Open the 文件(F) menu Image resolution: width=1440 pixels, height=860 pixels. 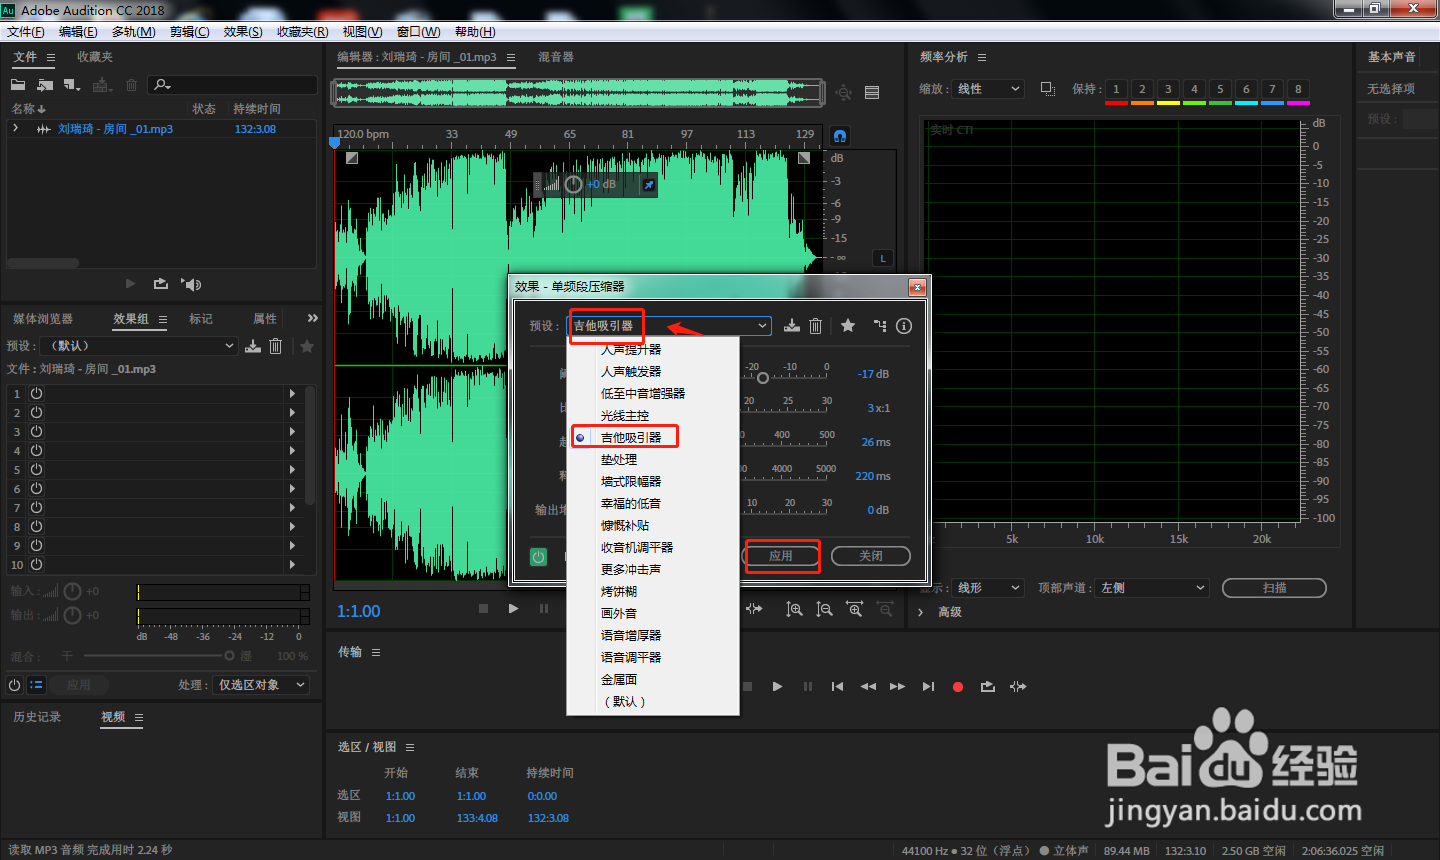coord(26,32)
